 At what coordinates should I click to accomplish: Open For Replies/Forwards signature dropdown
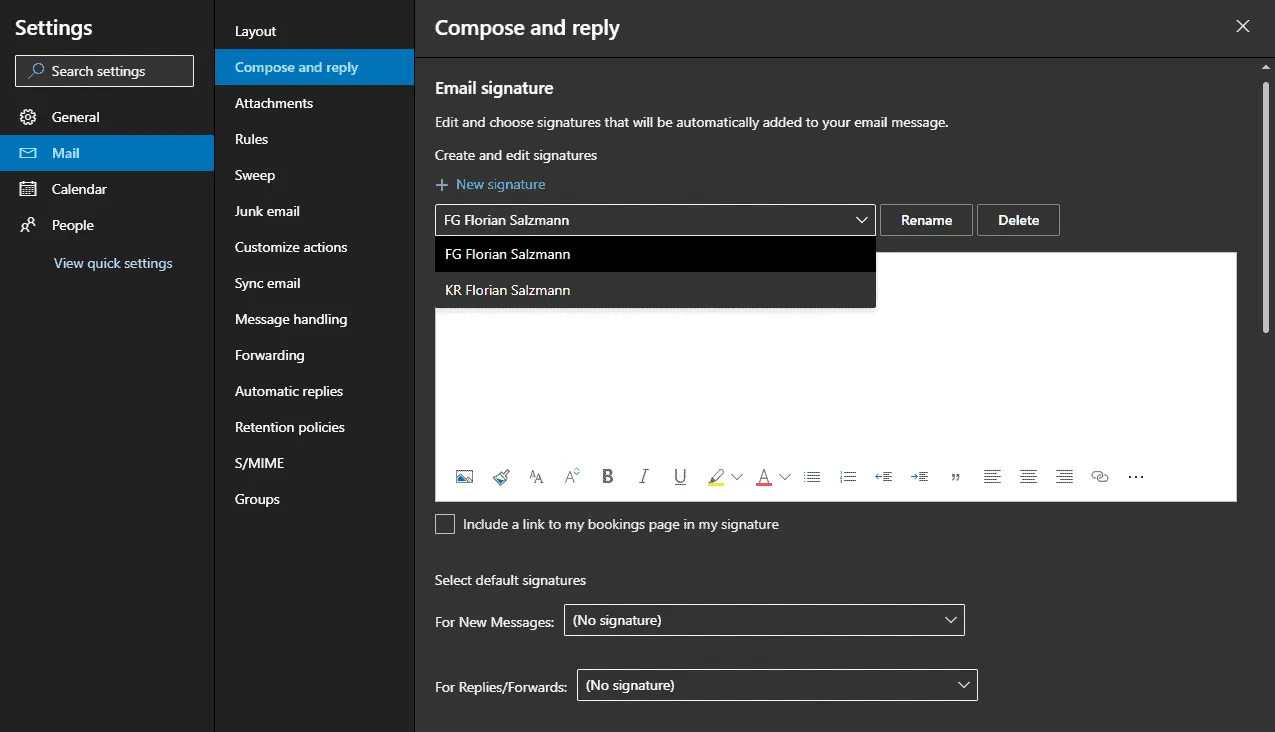[777, 685]
